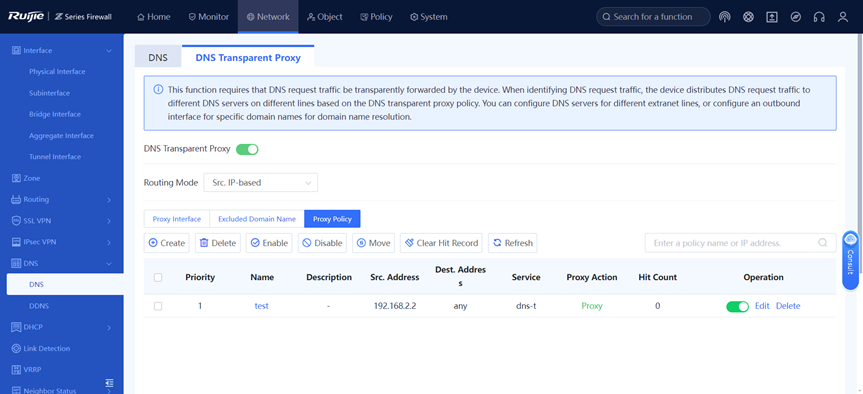Expand the DHCP menu chevron

pos(109,327)
